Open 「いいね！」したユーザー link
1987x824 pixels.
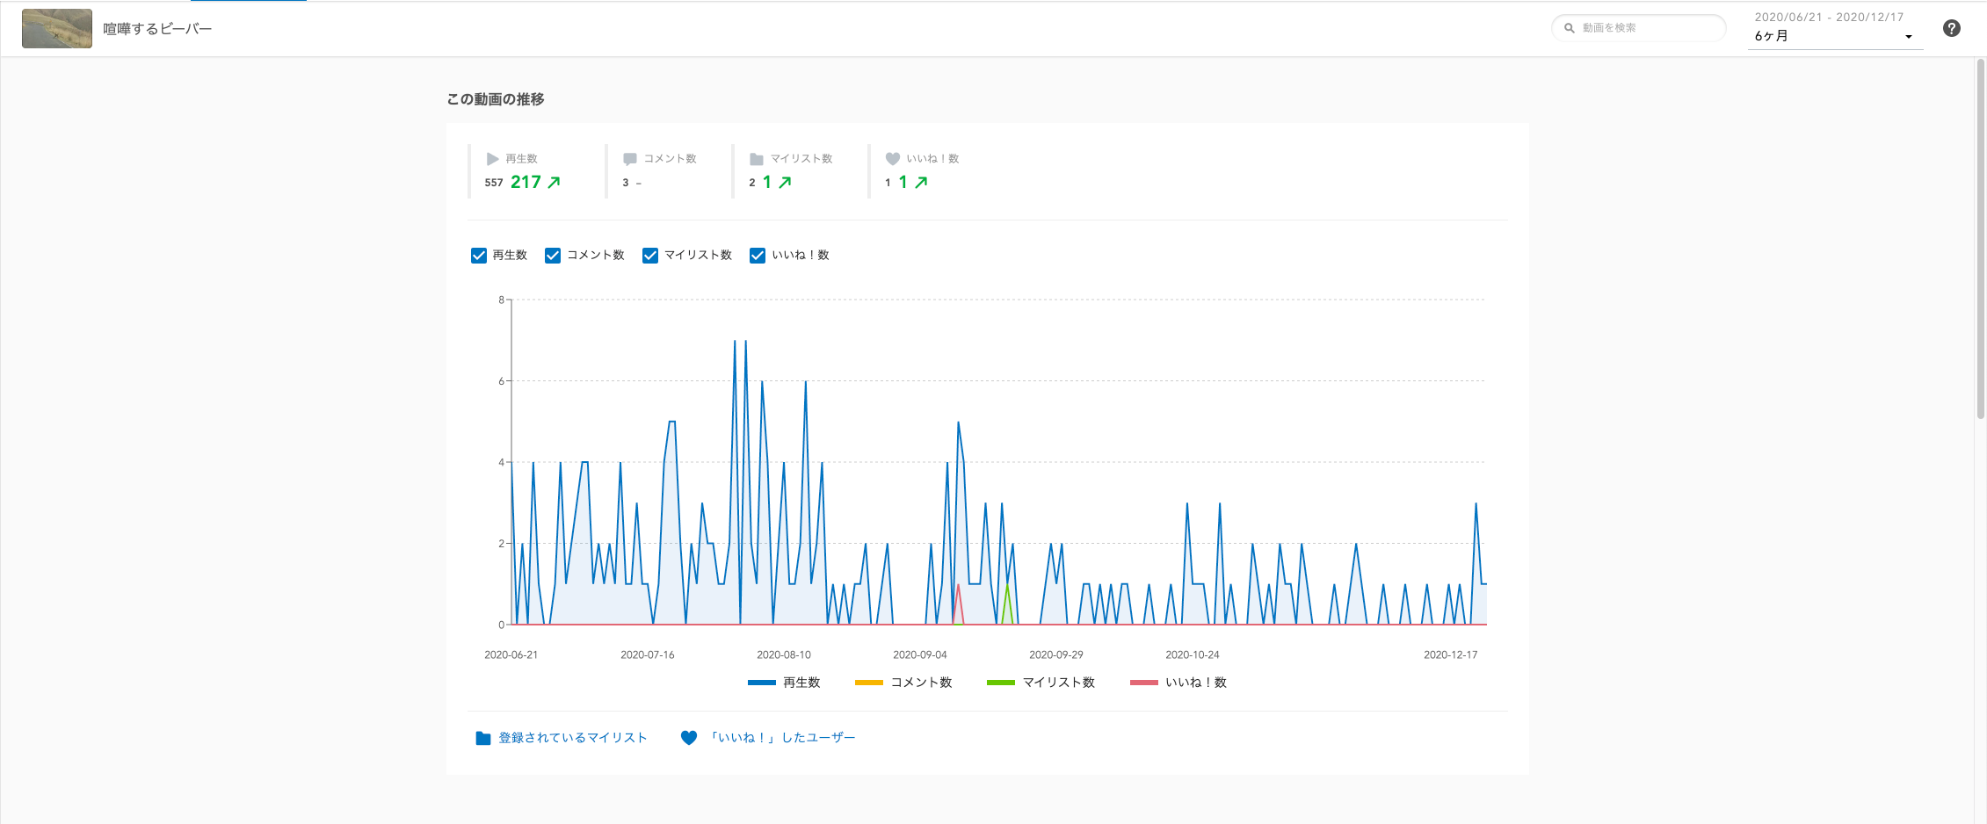point(782,738)
